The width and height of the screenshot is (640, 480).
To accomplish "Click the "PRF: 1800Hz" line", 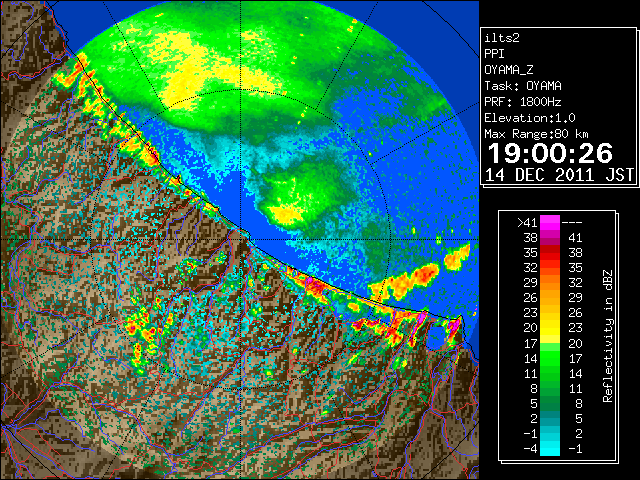I will coord(523,102).
